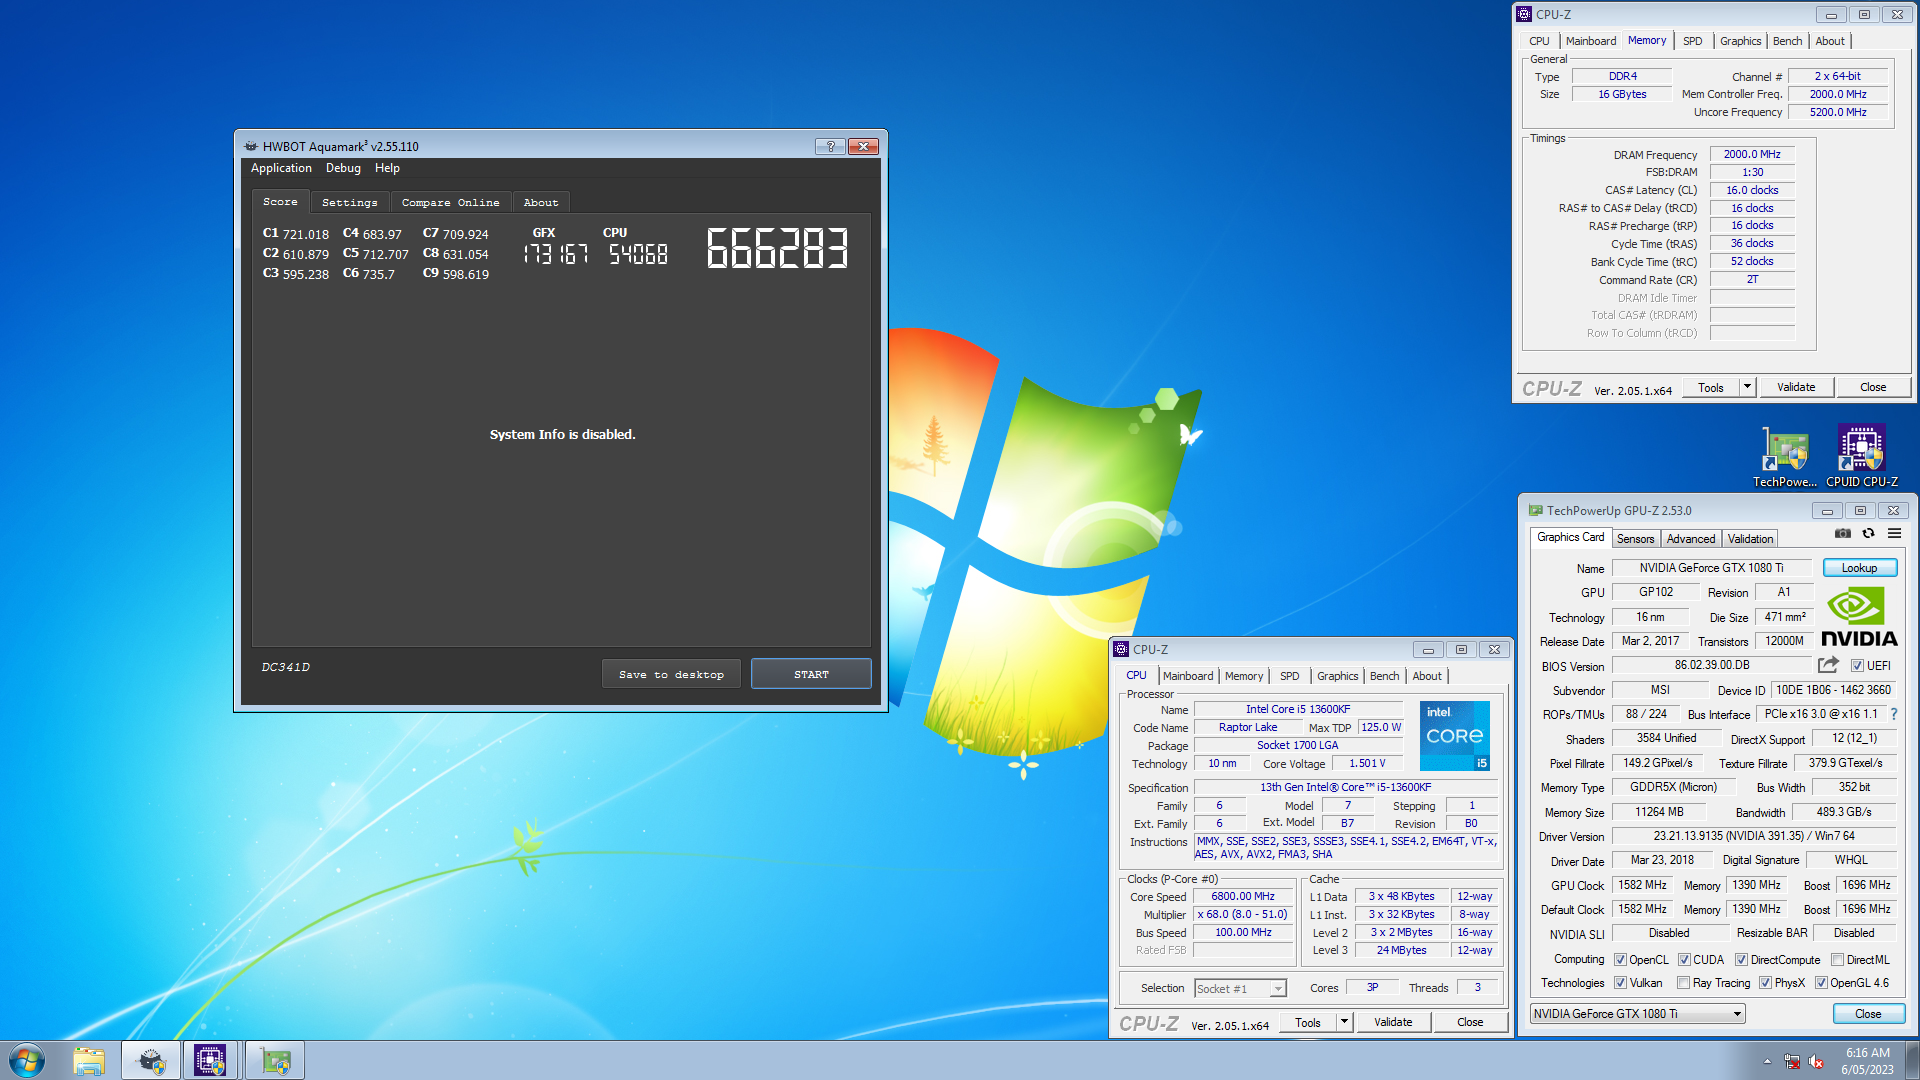Click show desktop strip at taskbar end
The width and height of the screenshot is (1920, 1080).
(1912, 1060)
